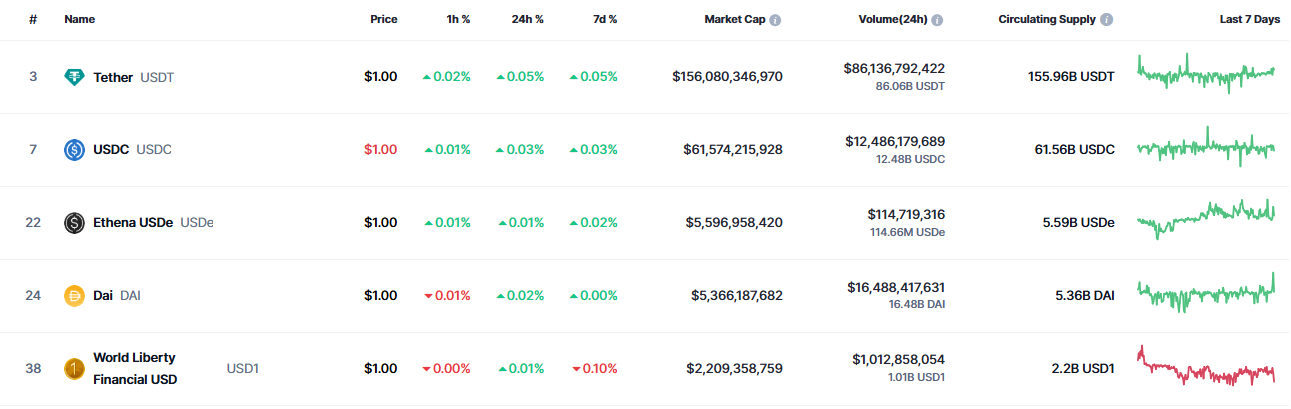Image resolution: width=1291 pixels, height=409 pixels.
Task: Open the USDC coin name link
Action: [x=111, y=150]
